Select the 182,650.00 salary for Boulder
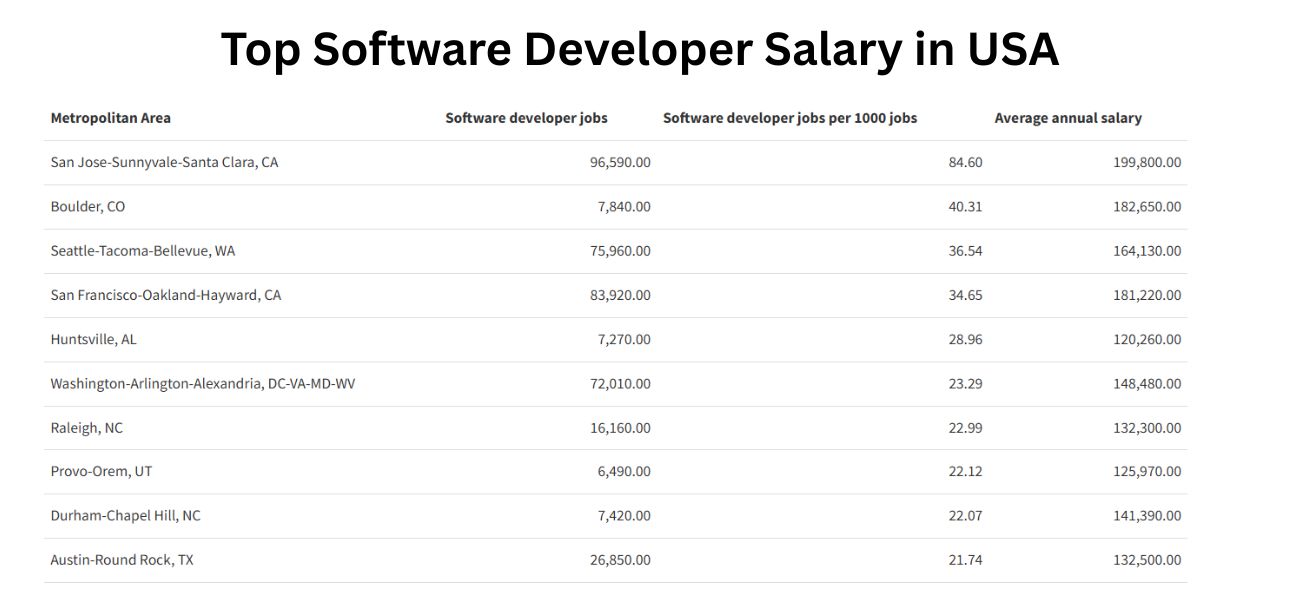 pyautogui.click(x=1146, y=207)
